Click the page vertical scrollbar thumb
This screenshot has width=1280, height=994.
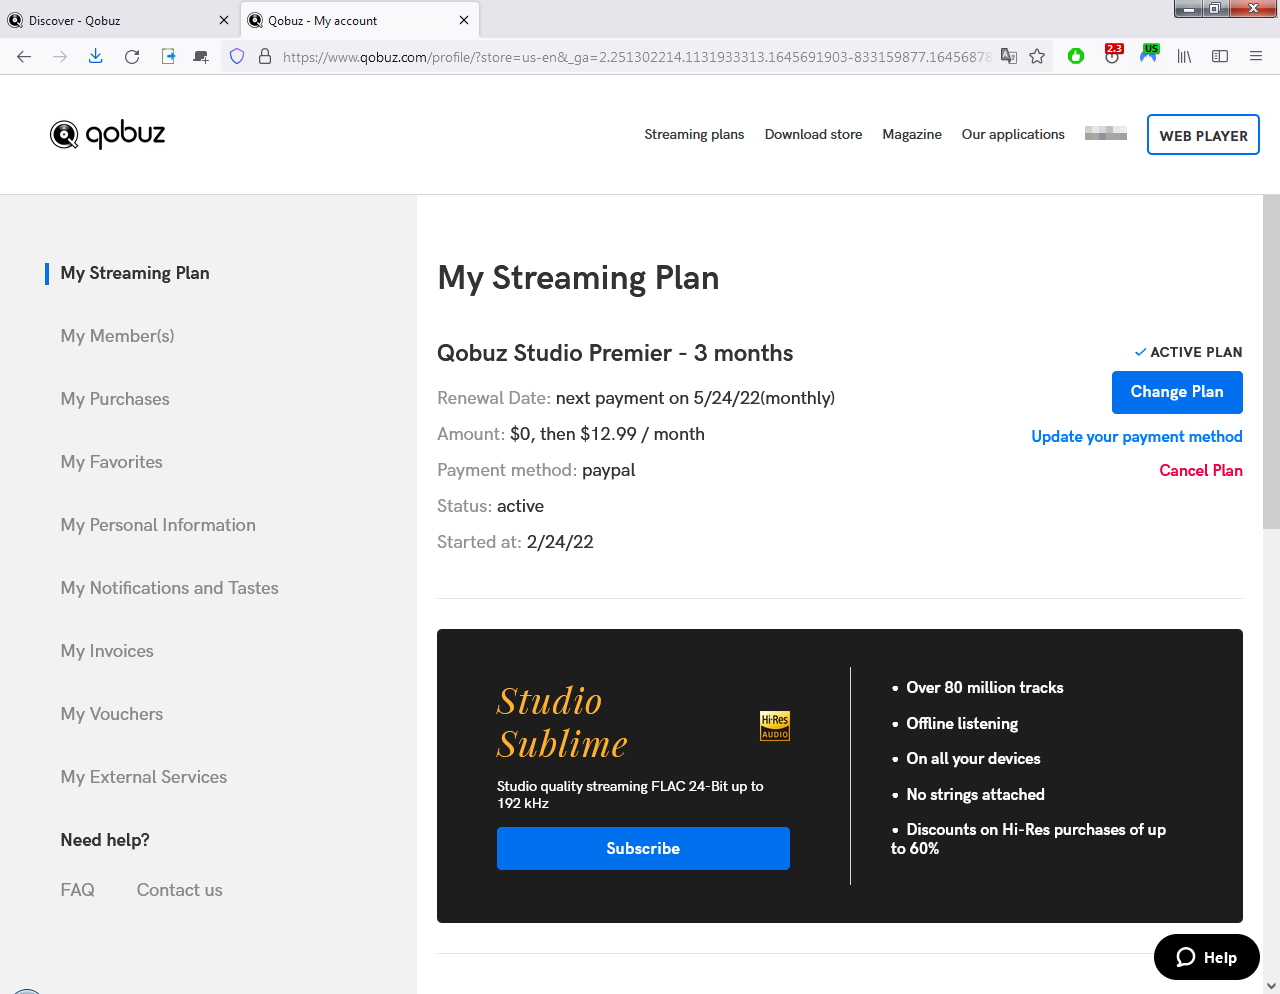[1271, 362]
